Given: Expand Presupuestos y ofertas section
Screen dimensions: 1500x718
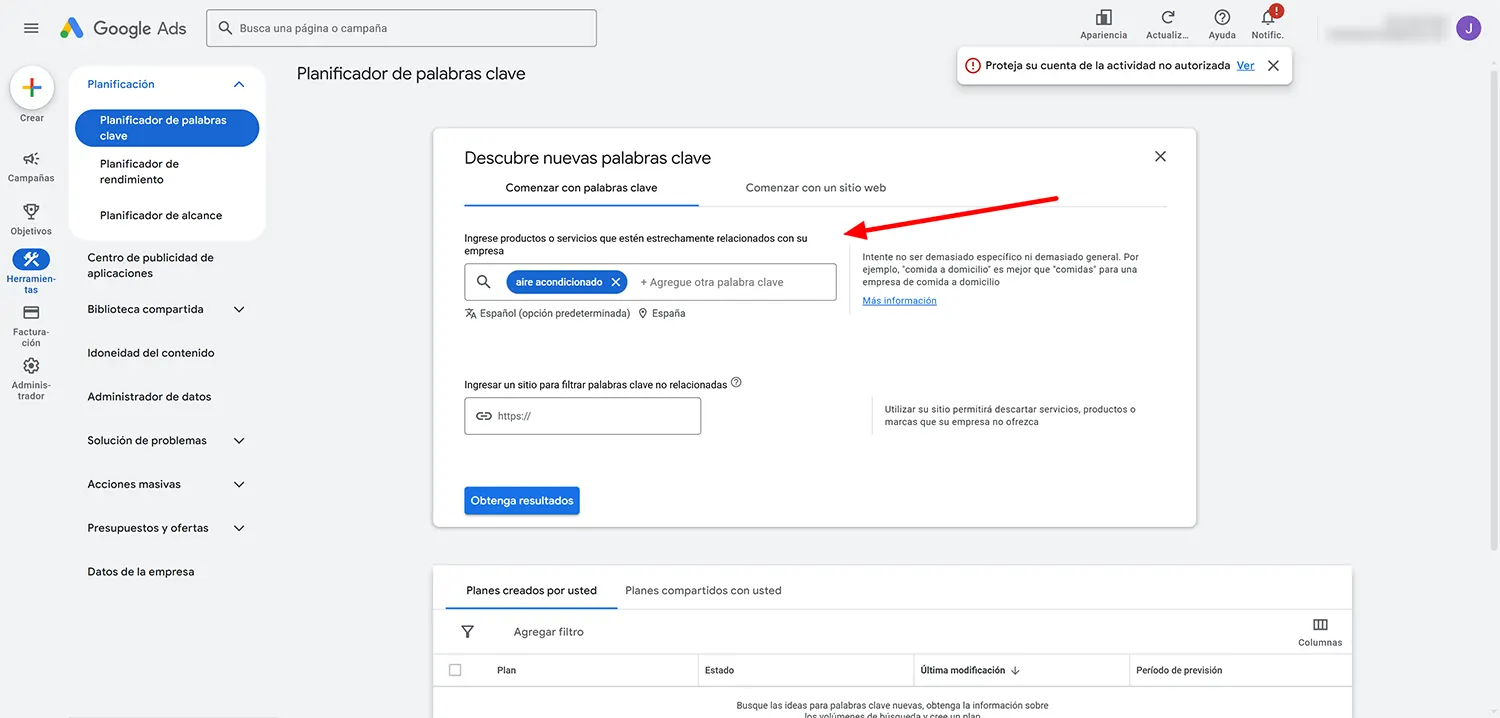Looking at the screenshot, I should tap(238, 527).
